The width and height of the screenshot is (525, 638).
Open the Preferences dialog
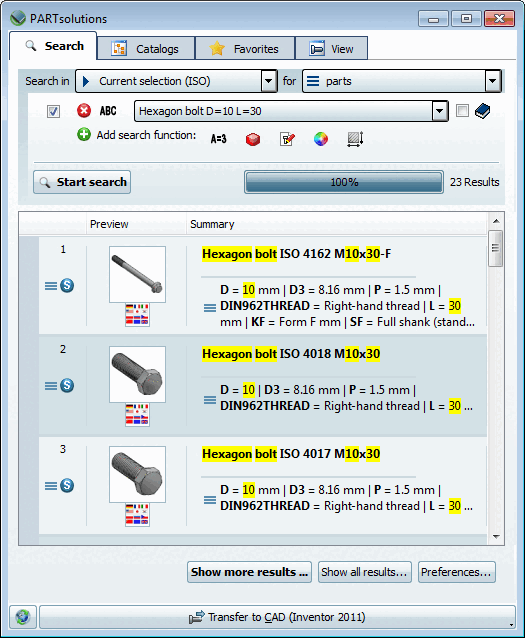click(457, 572)
